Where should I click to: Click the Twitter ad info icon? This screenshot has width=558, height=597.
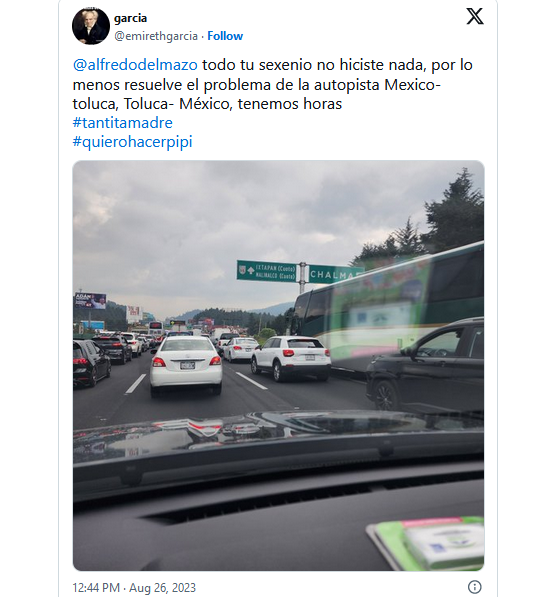tap(474, 587)
